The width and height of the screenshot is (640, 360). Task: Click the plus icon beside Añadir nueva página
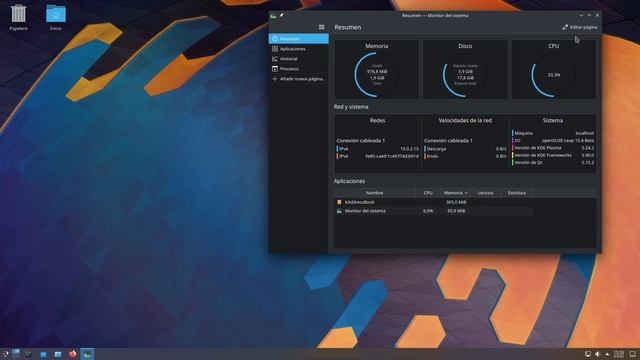[275, 79]
